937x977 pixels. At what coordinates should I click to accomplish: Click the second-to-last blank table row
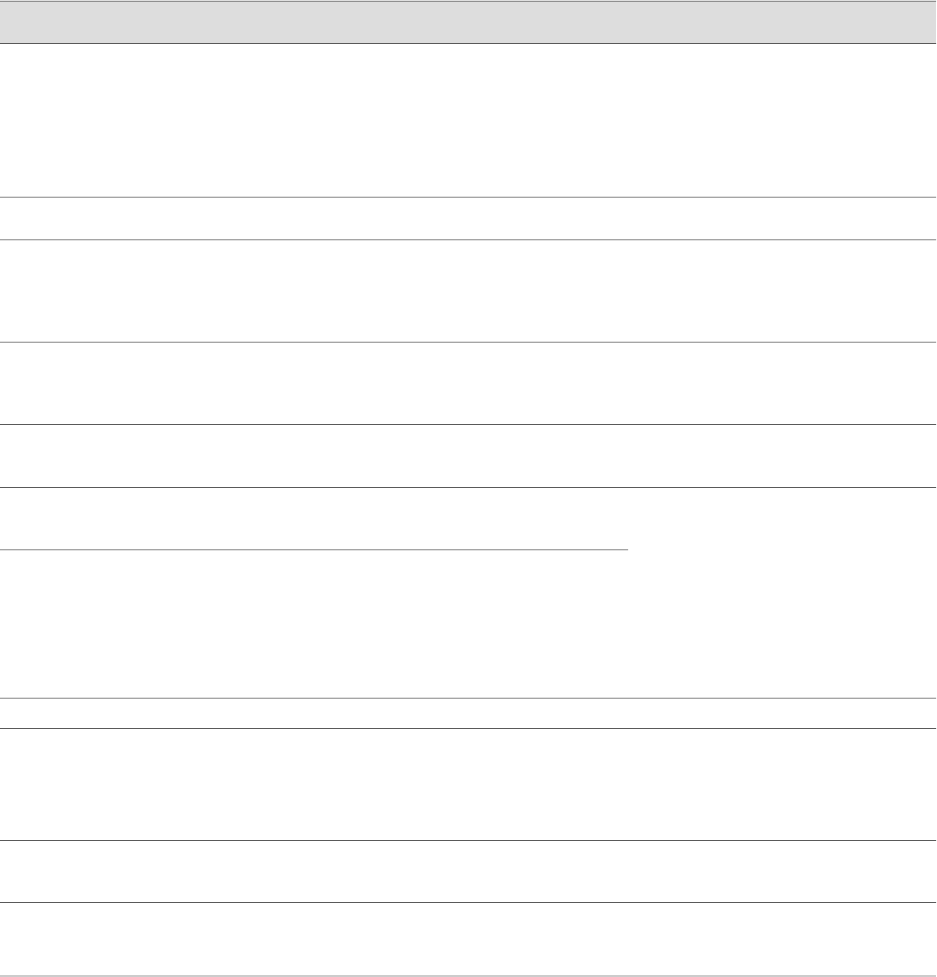468,870
